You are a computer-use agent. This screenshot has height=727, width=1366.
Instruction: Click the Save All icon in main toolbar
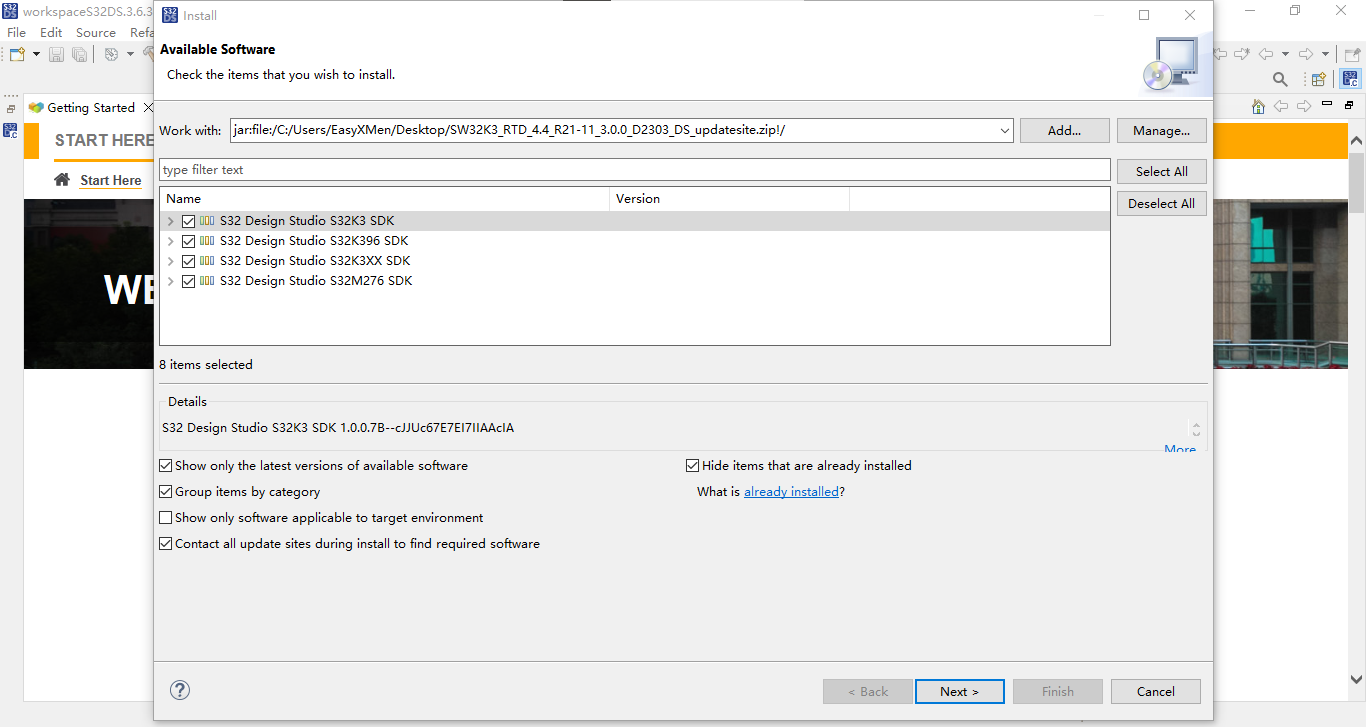point(79,54)
